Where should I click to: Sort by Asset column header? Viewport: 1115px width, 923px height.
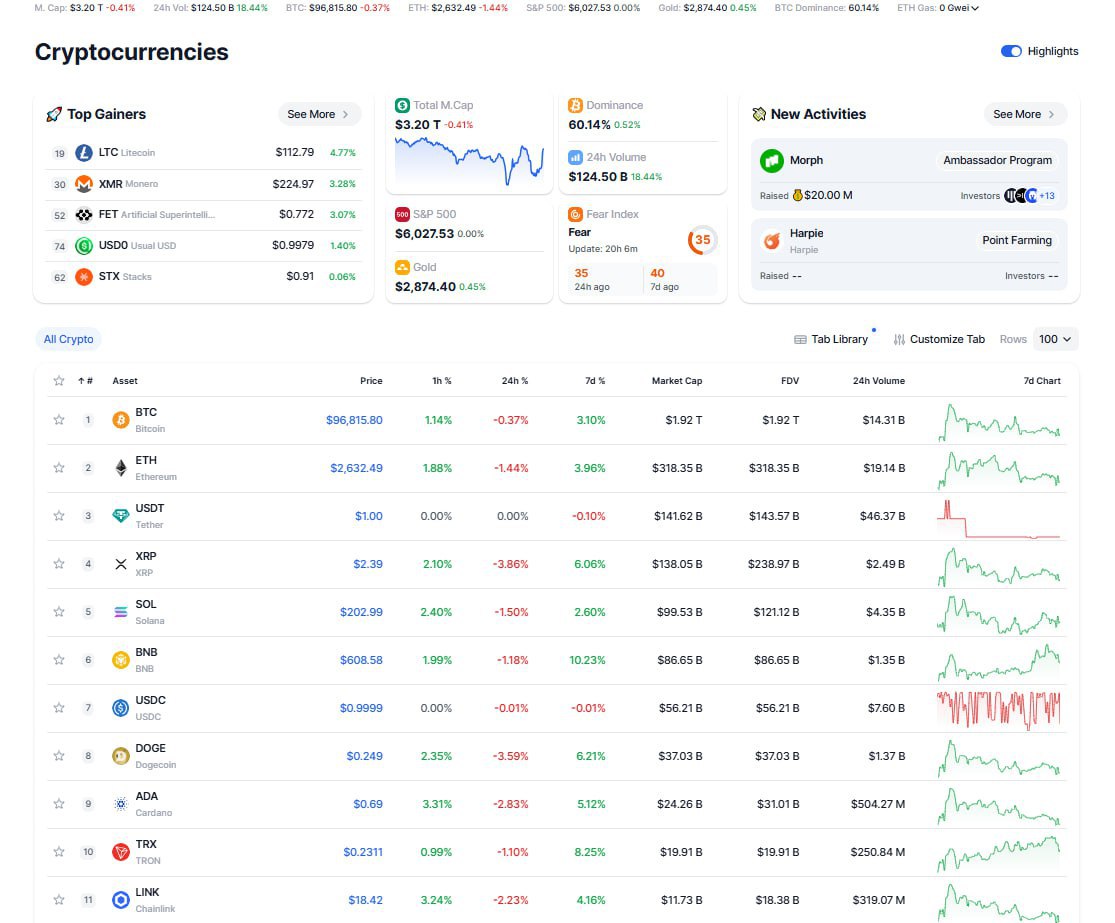pyautogui.click(x=125, y=380)
